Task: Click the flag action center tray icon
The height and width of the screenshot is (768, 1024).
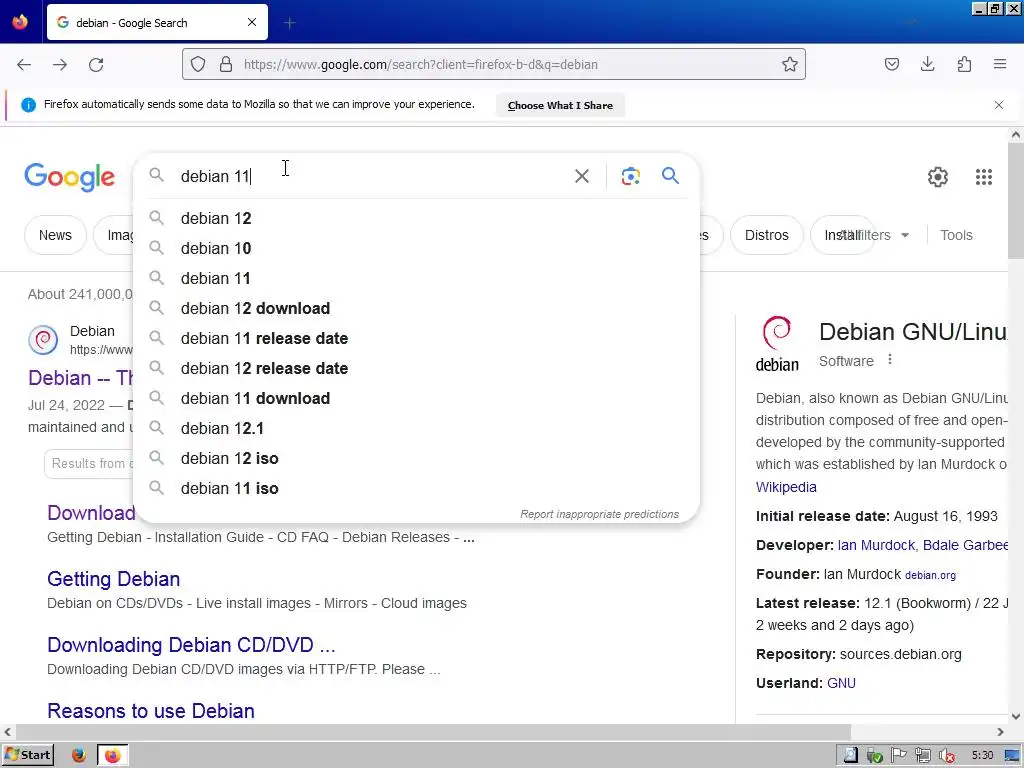Action: [899, 756]
